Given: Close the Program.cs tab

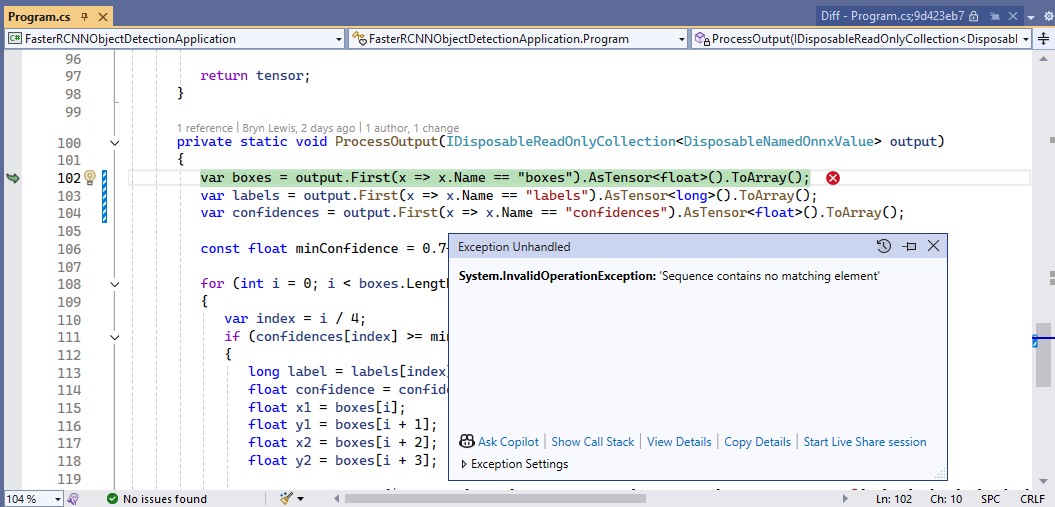Looking at the screenshot, I should coord(103,16).
